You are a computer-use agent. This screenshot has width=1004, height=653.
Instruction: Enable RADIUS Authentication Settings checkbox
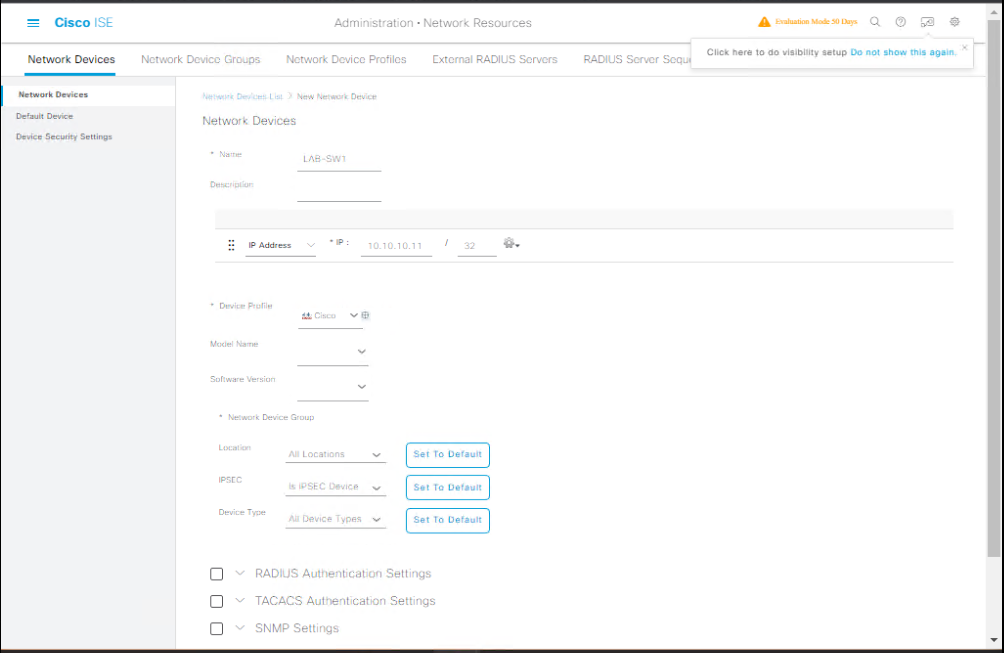(216, 574)
